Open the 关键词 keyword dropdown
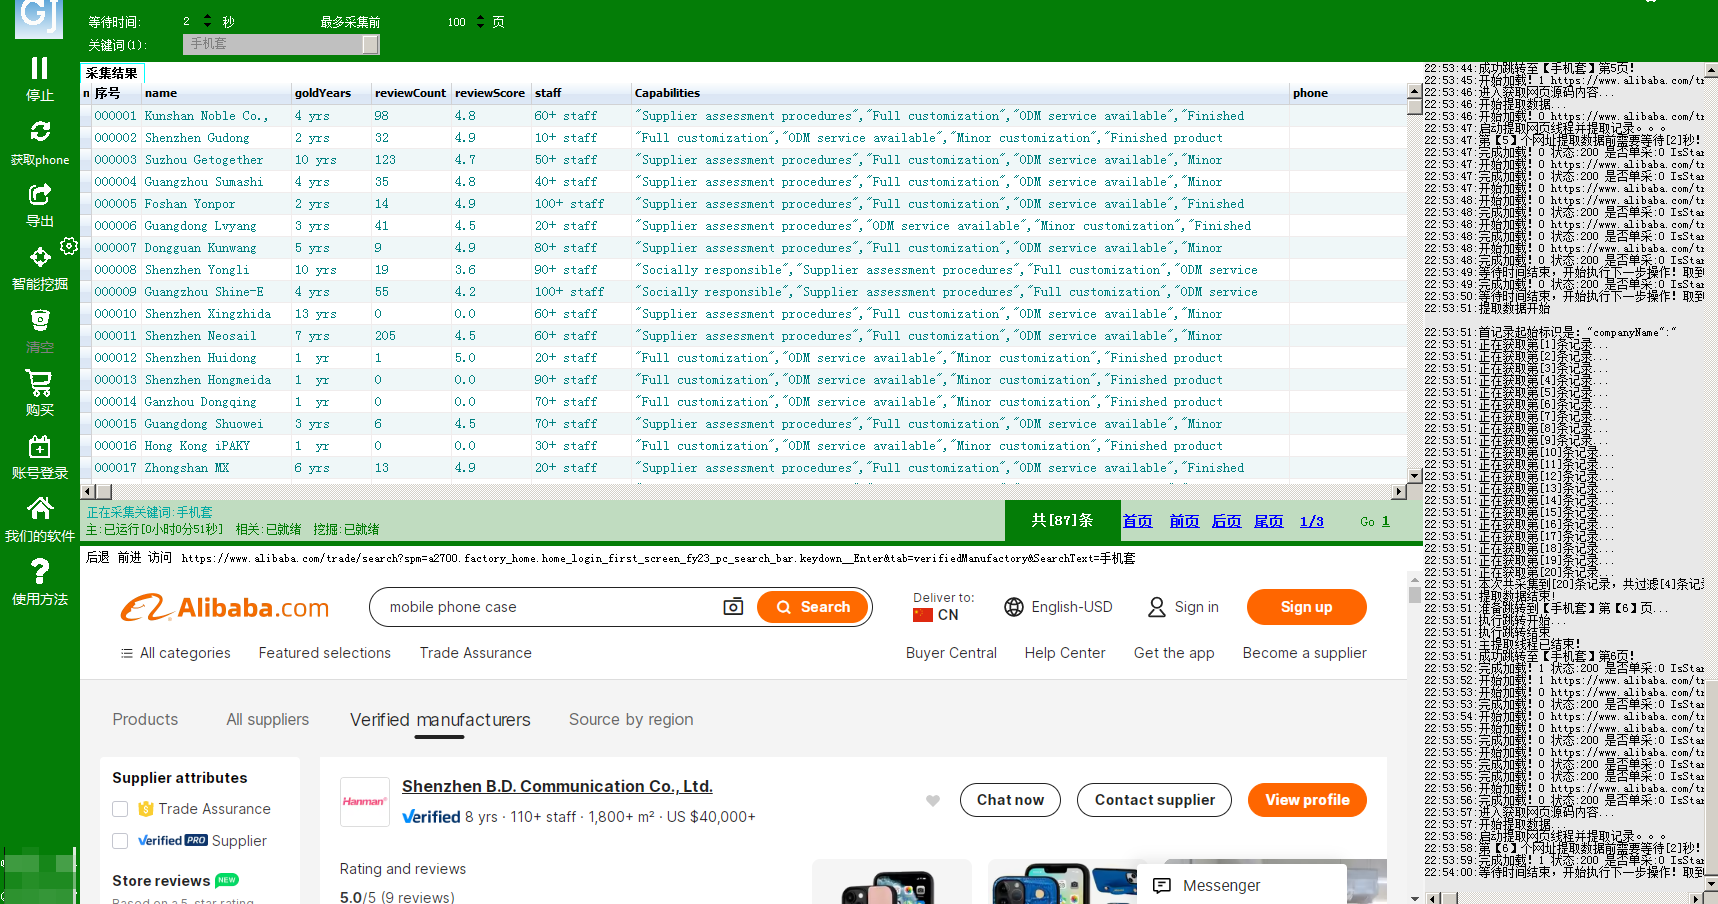 (x=371, y=44)
